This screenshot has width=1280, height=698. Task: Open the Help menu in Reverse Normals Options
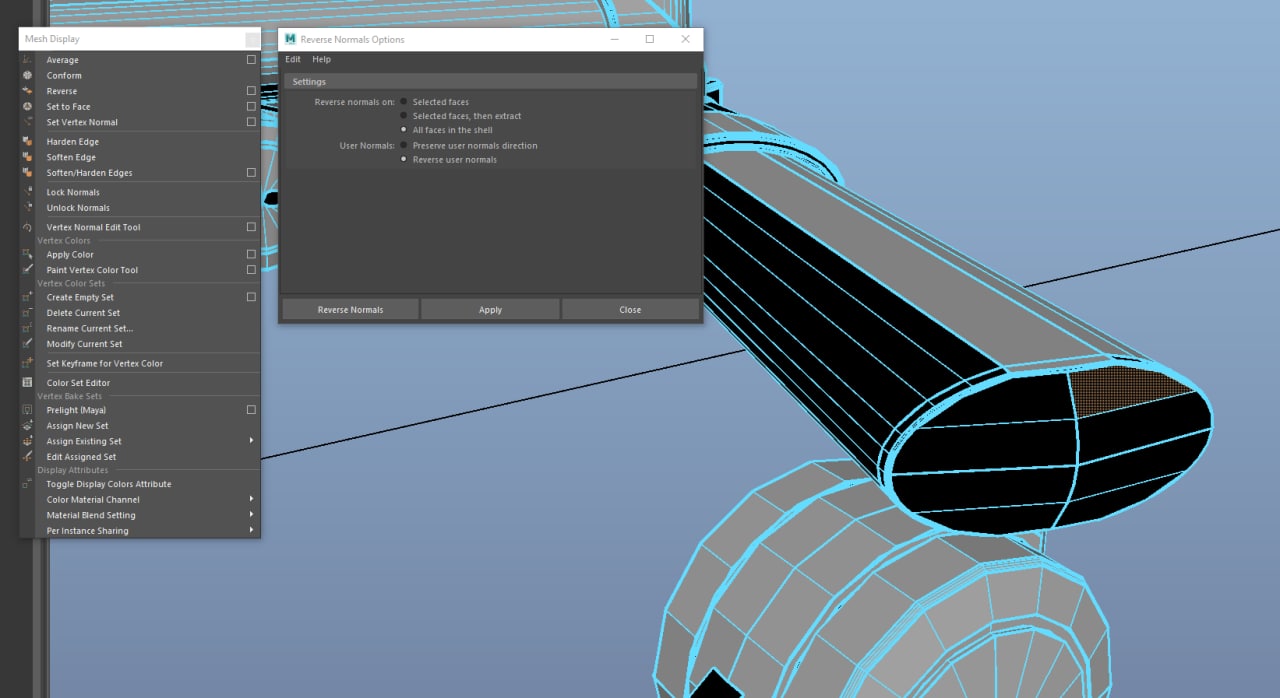322,60
